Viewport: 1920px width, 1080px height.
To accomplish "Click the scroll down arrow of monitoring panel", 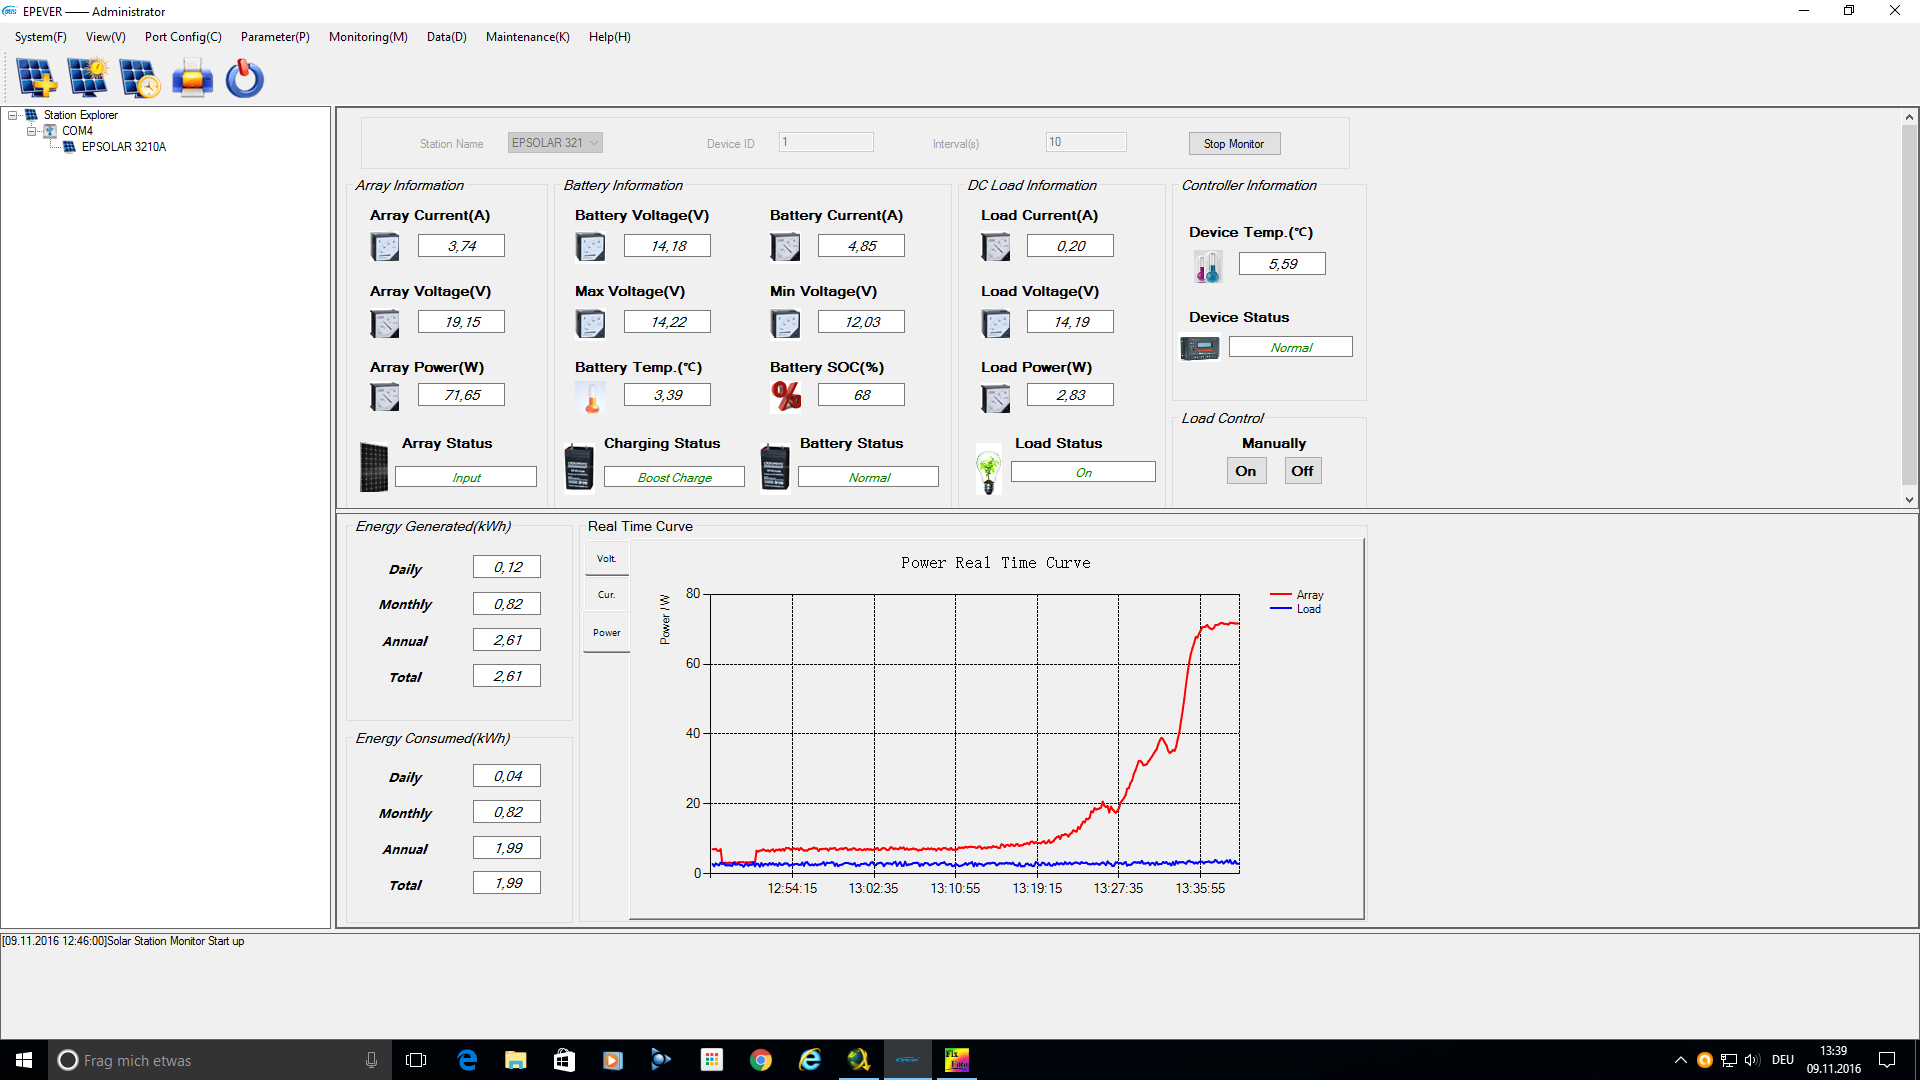I will [x=1909, y=499].
